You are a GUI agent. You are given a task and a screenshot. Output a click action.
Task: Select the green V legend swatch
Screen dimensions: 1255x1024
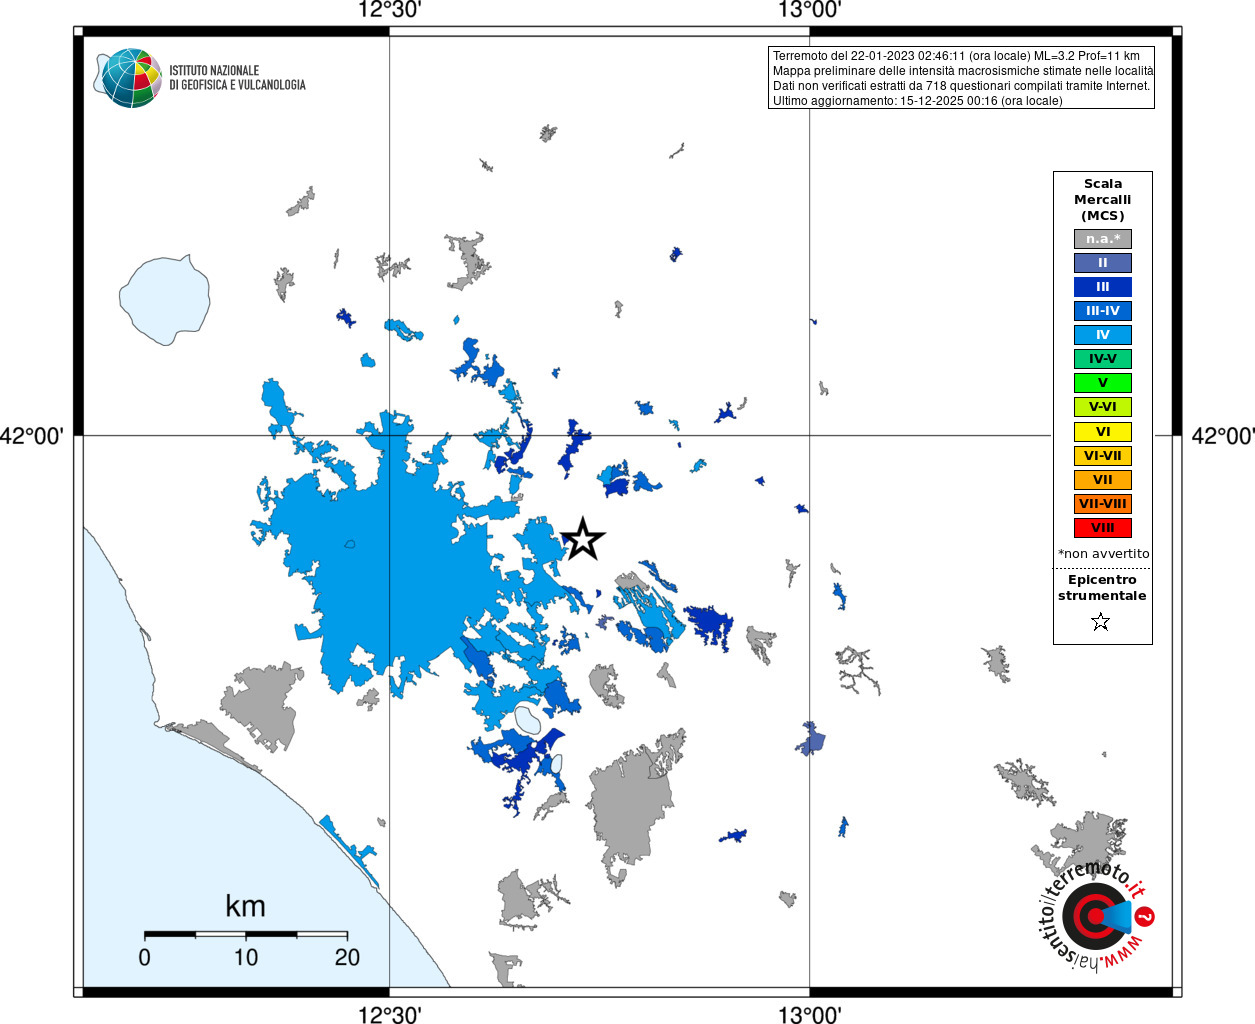click(1103, 383)
